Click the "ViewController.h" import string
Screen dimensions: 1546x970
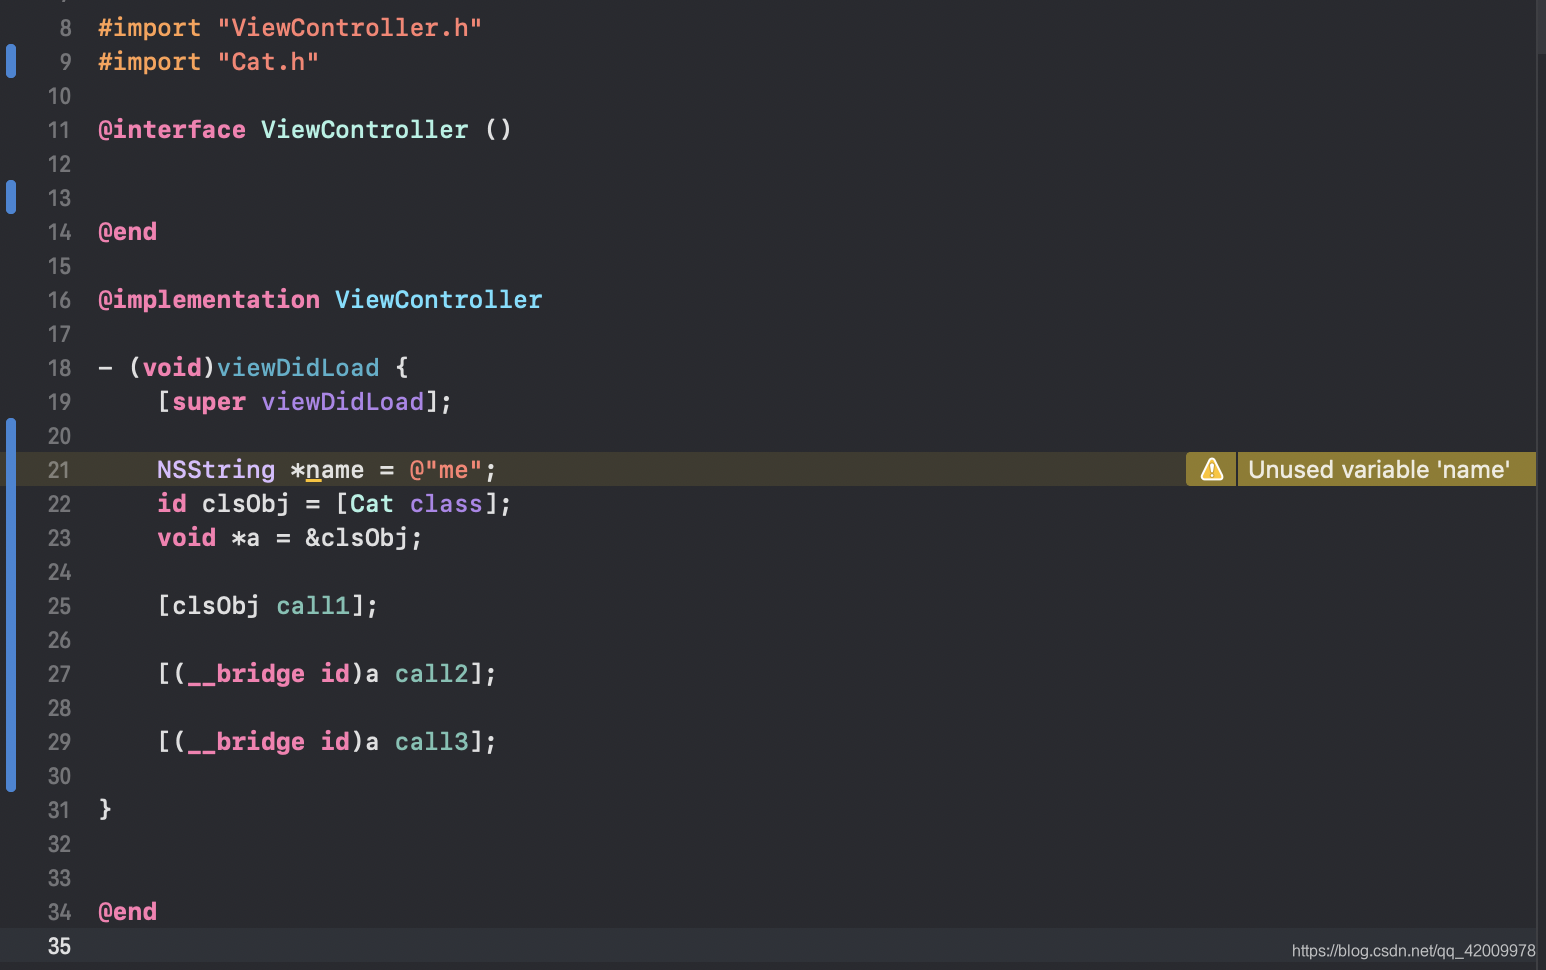(x=349, y=28)
